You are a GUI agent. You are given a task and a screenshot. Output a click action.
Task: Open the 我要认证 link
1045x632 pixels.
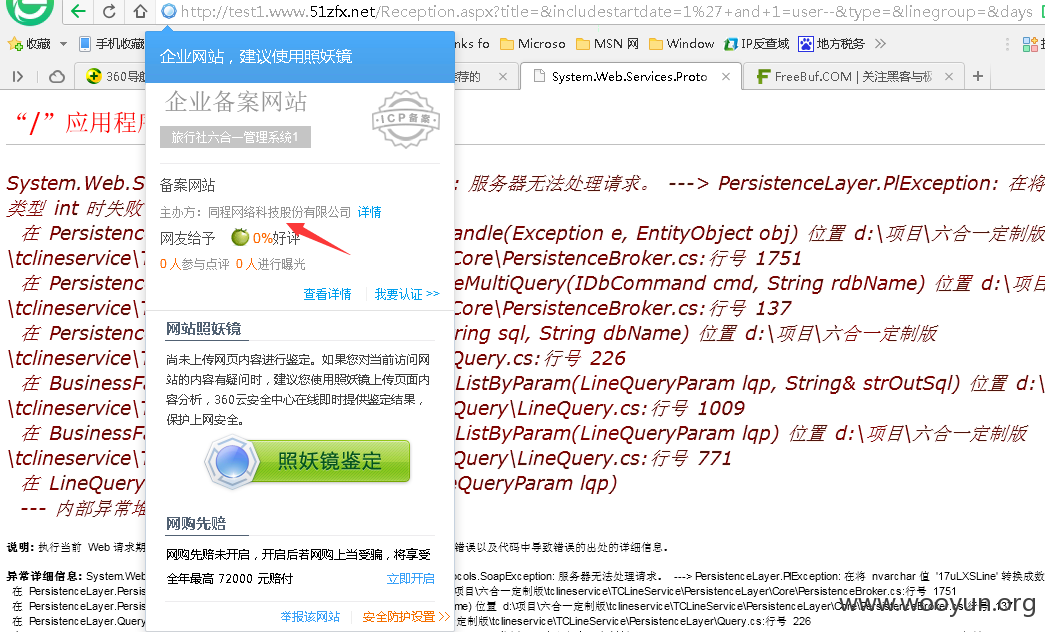tap(407, 294)
